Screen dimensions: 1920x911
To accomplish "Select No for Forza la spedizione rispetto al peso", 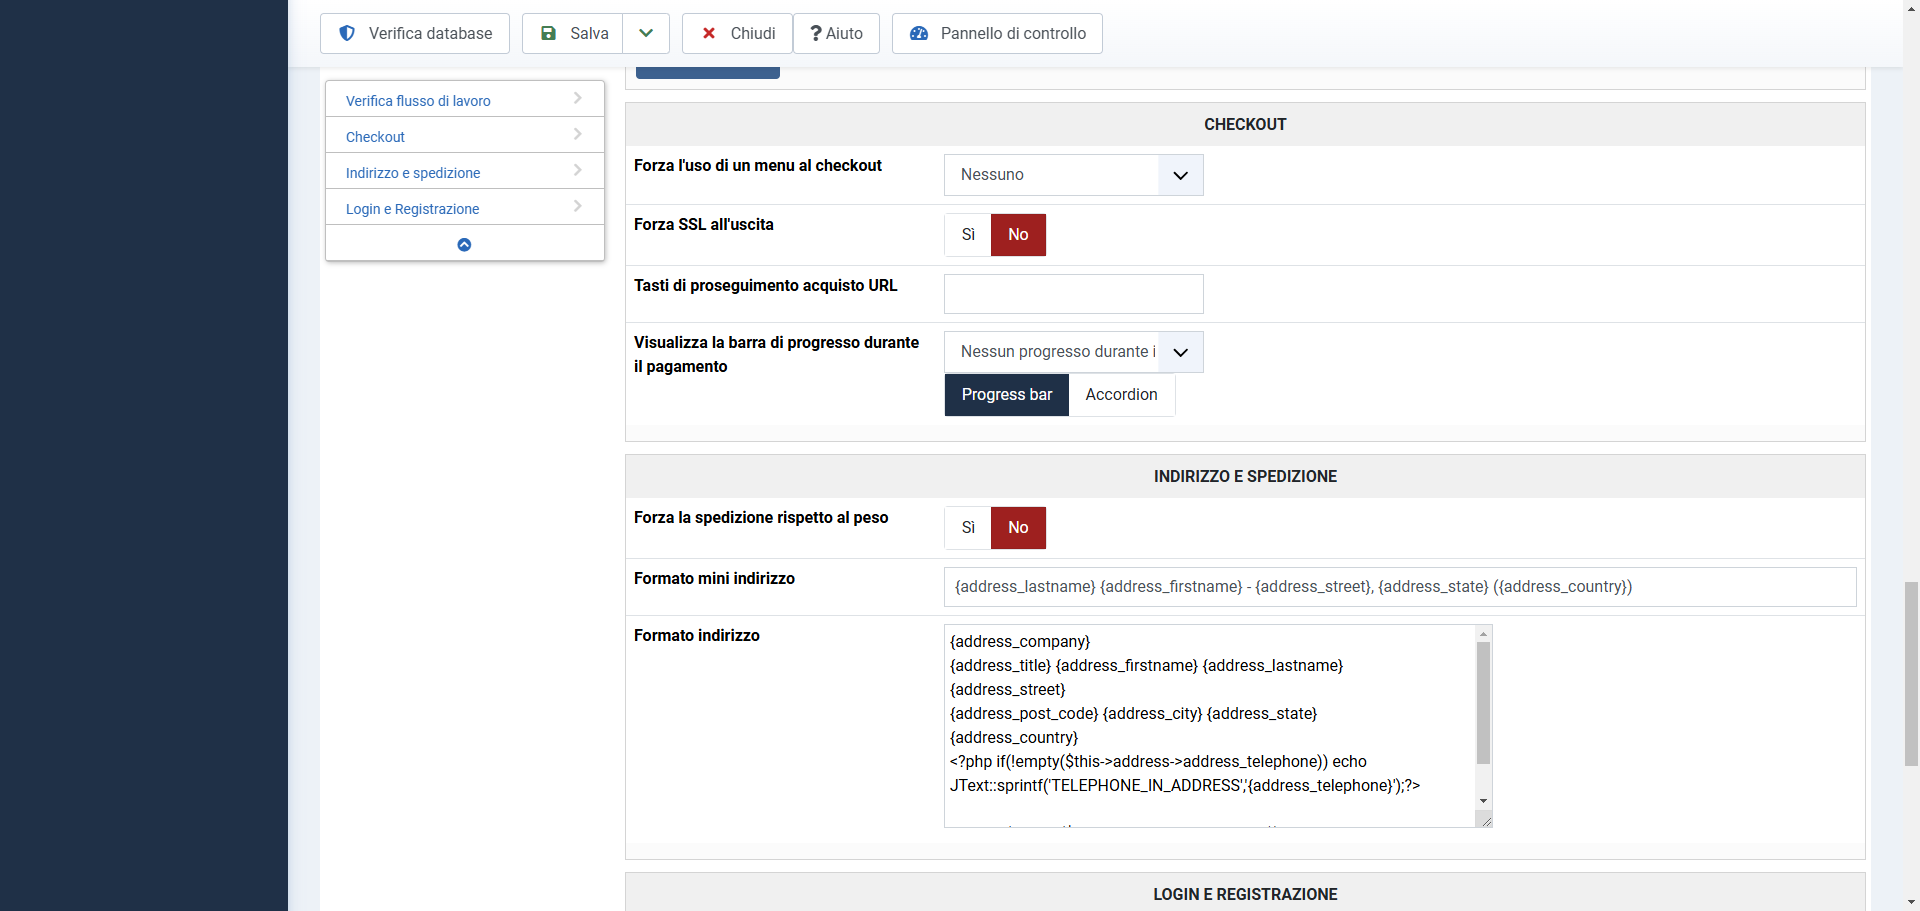I will [1018, 528].
